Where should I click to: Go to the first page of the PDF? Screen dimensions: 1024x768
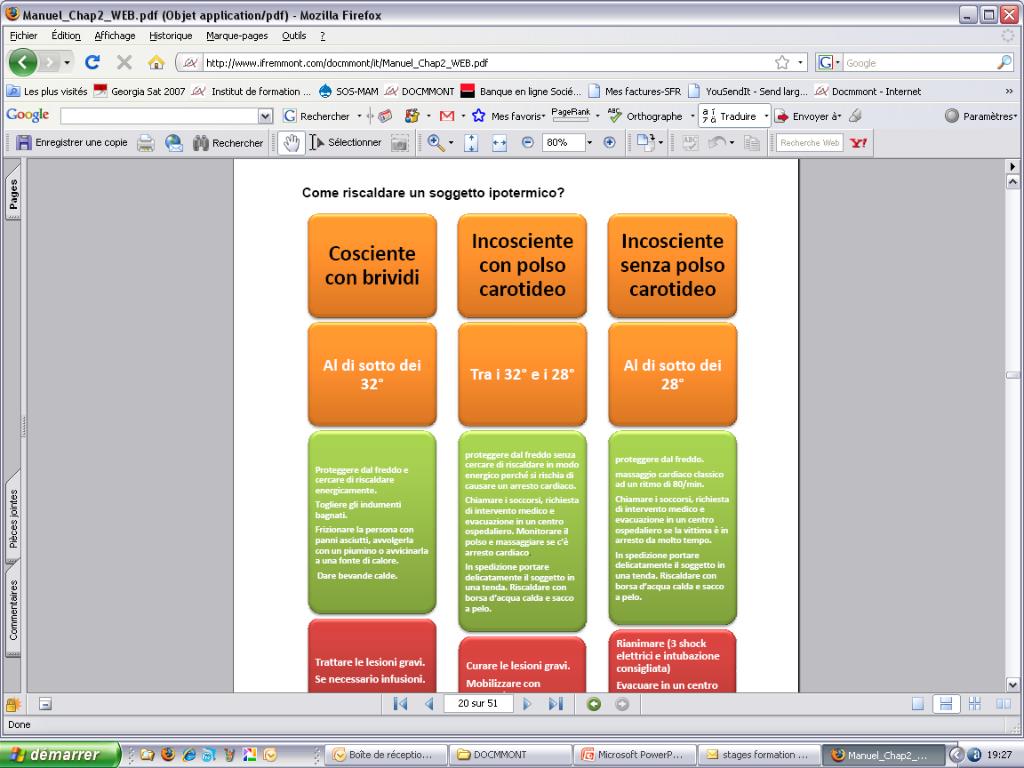pos(400,703)
